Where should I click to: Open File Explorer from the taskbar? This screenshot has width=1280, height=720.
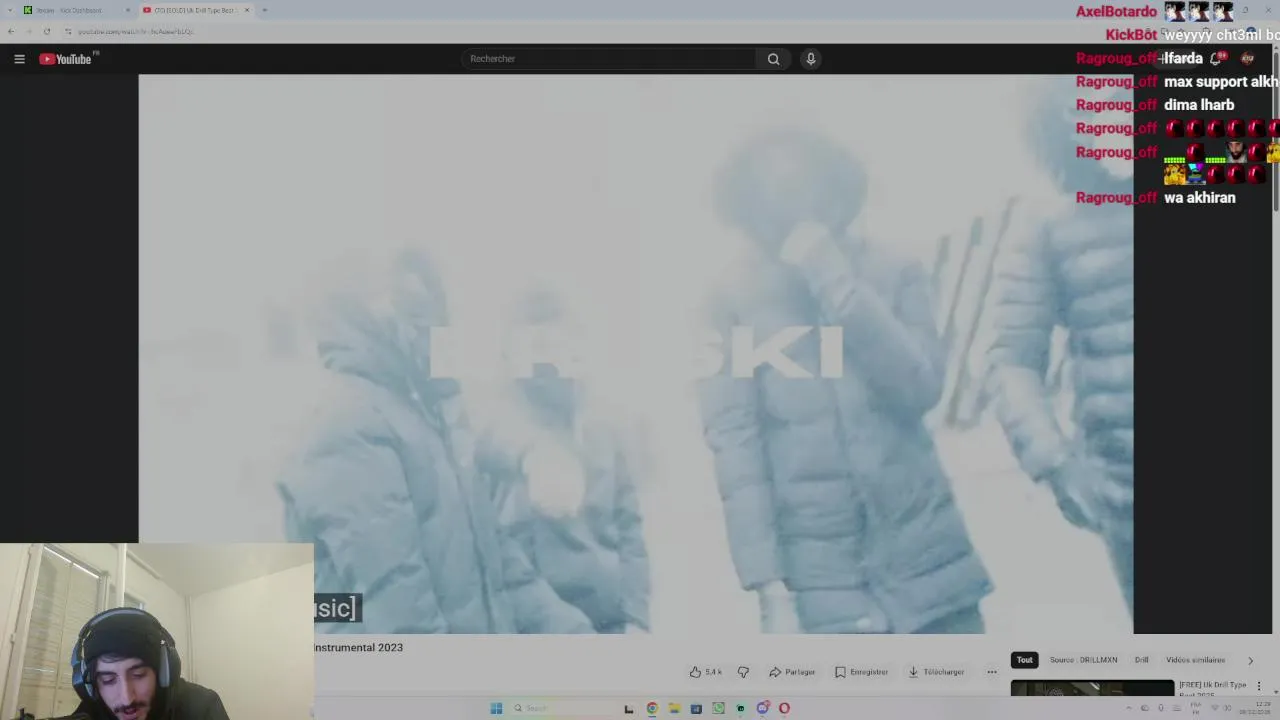pyautogui.click(x=674, y=708)
